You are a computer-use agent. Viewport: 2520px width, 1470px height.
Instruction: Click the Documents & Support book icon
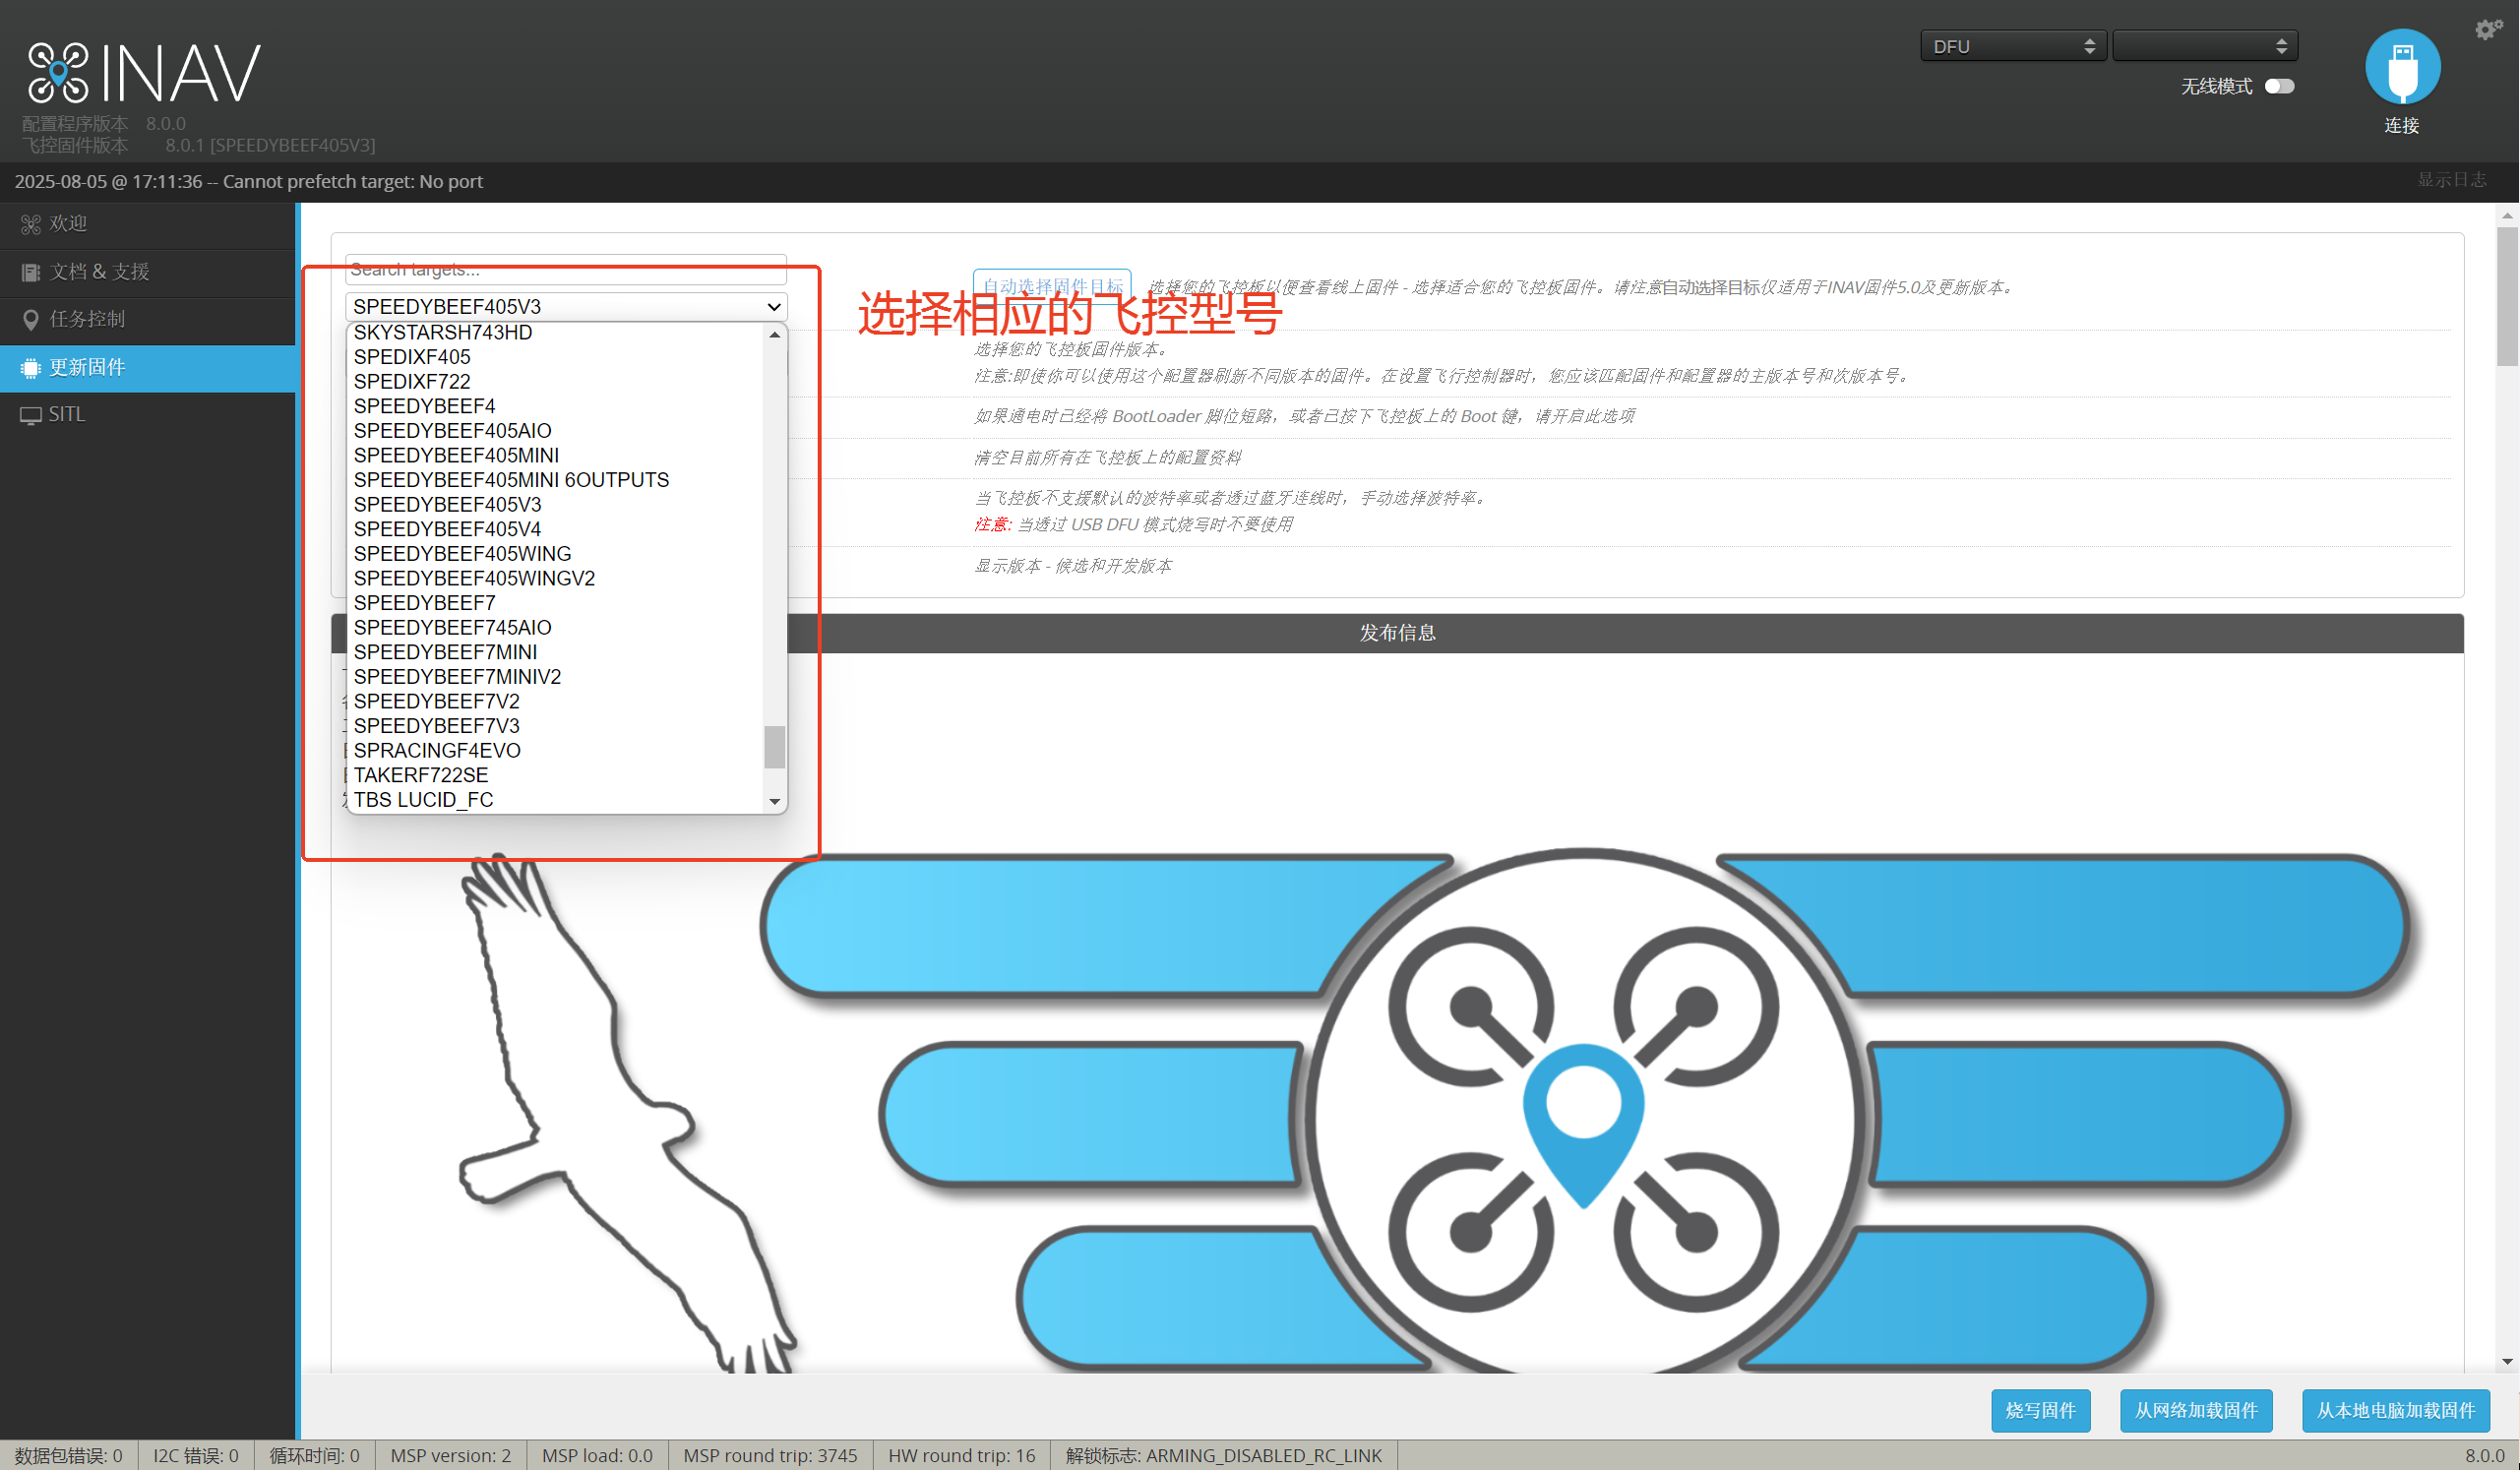(30, 272)
